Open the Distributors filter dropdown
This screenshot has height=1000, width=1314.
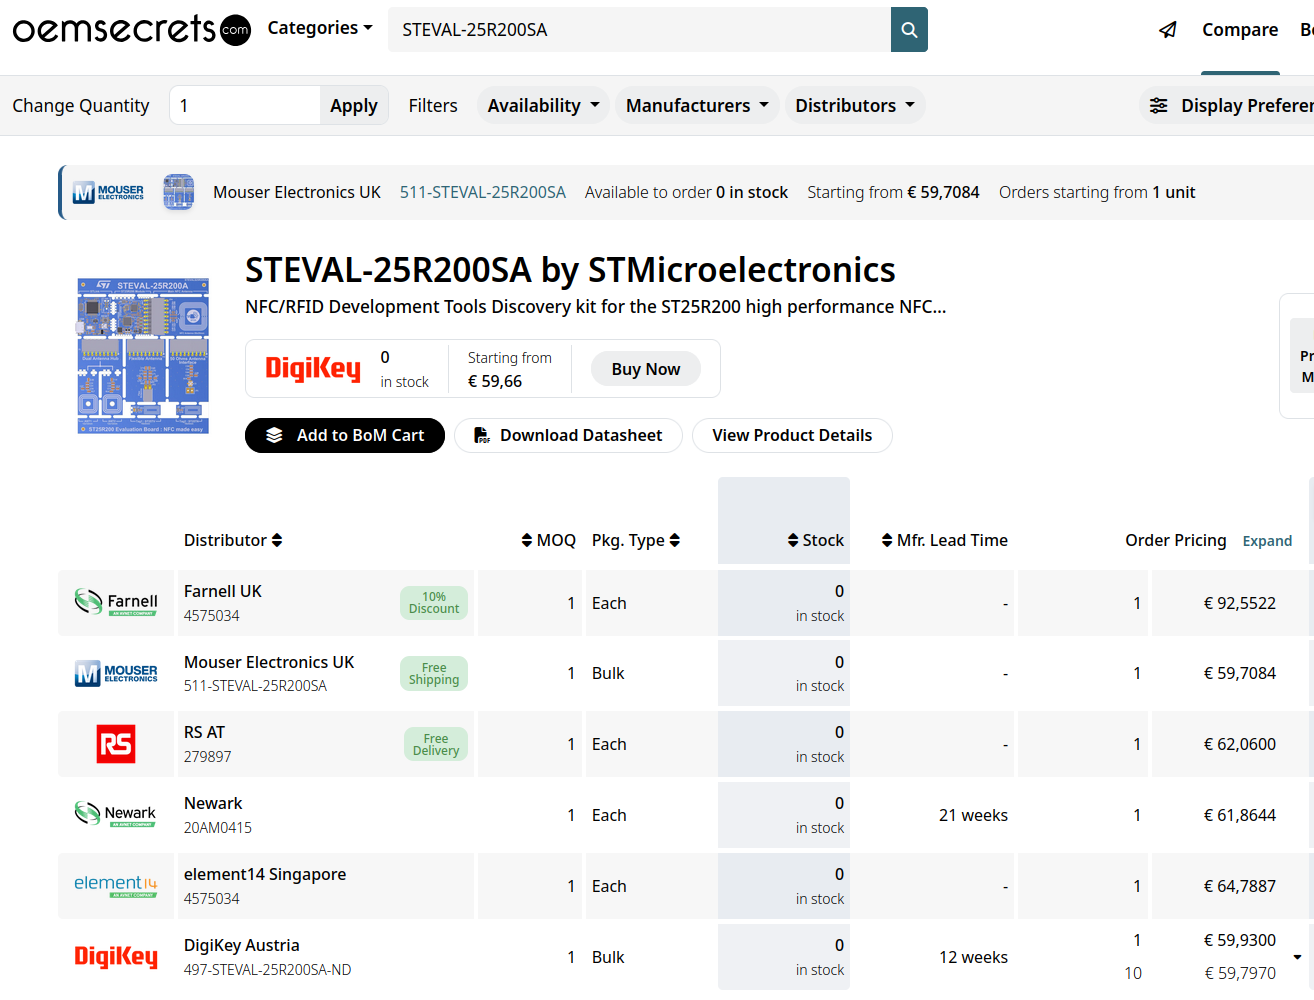[855, 106]
